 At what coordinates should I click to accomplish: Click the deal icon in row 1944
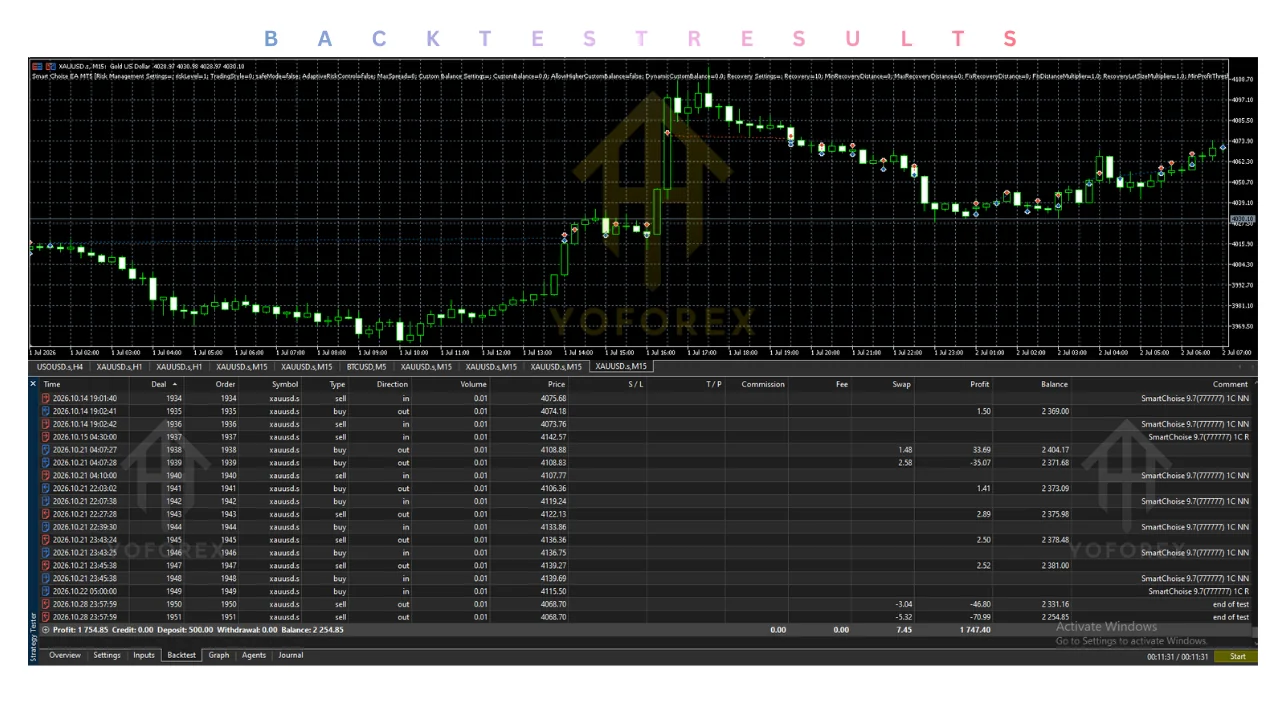click(x=45, y=527)
